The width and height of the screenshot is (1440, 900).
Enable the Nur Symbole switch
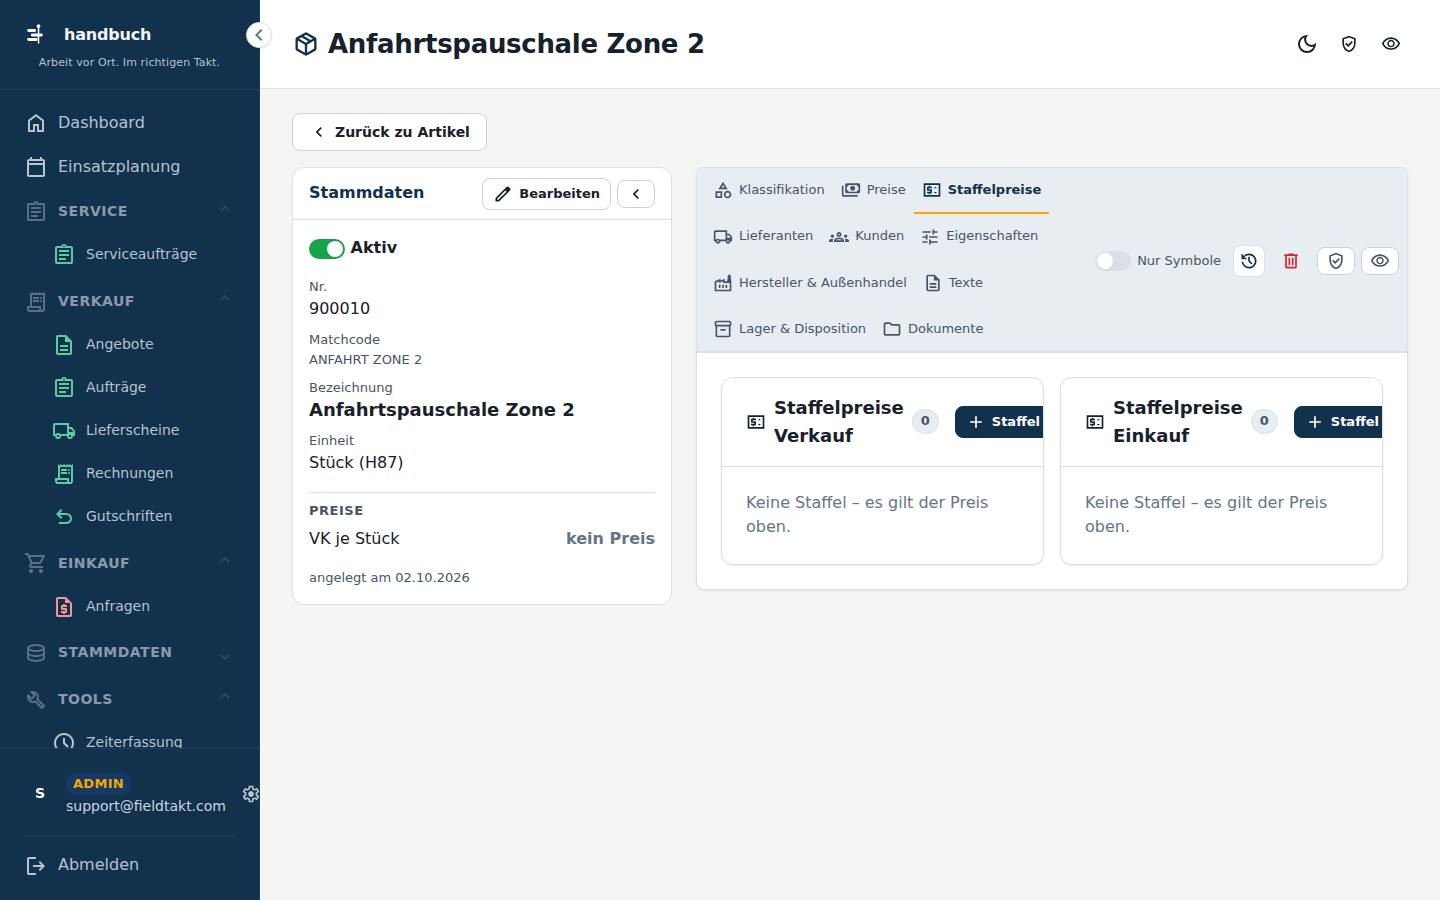click(1112, 261)
